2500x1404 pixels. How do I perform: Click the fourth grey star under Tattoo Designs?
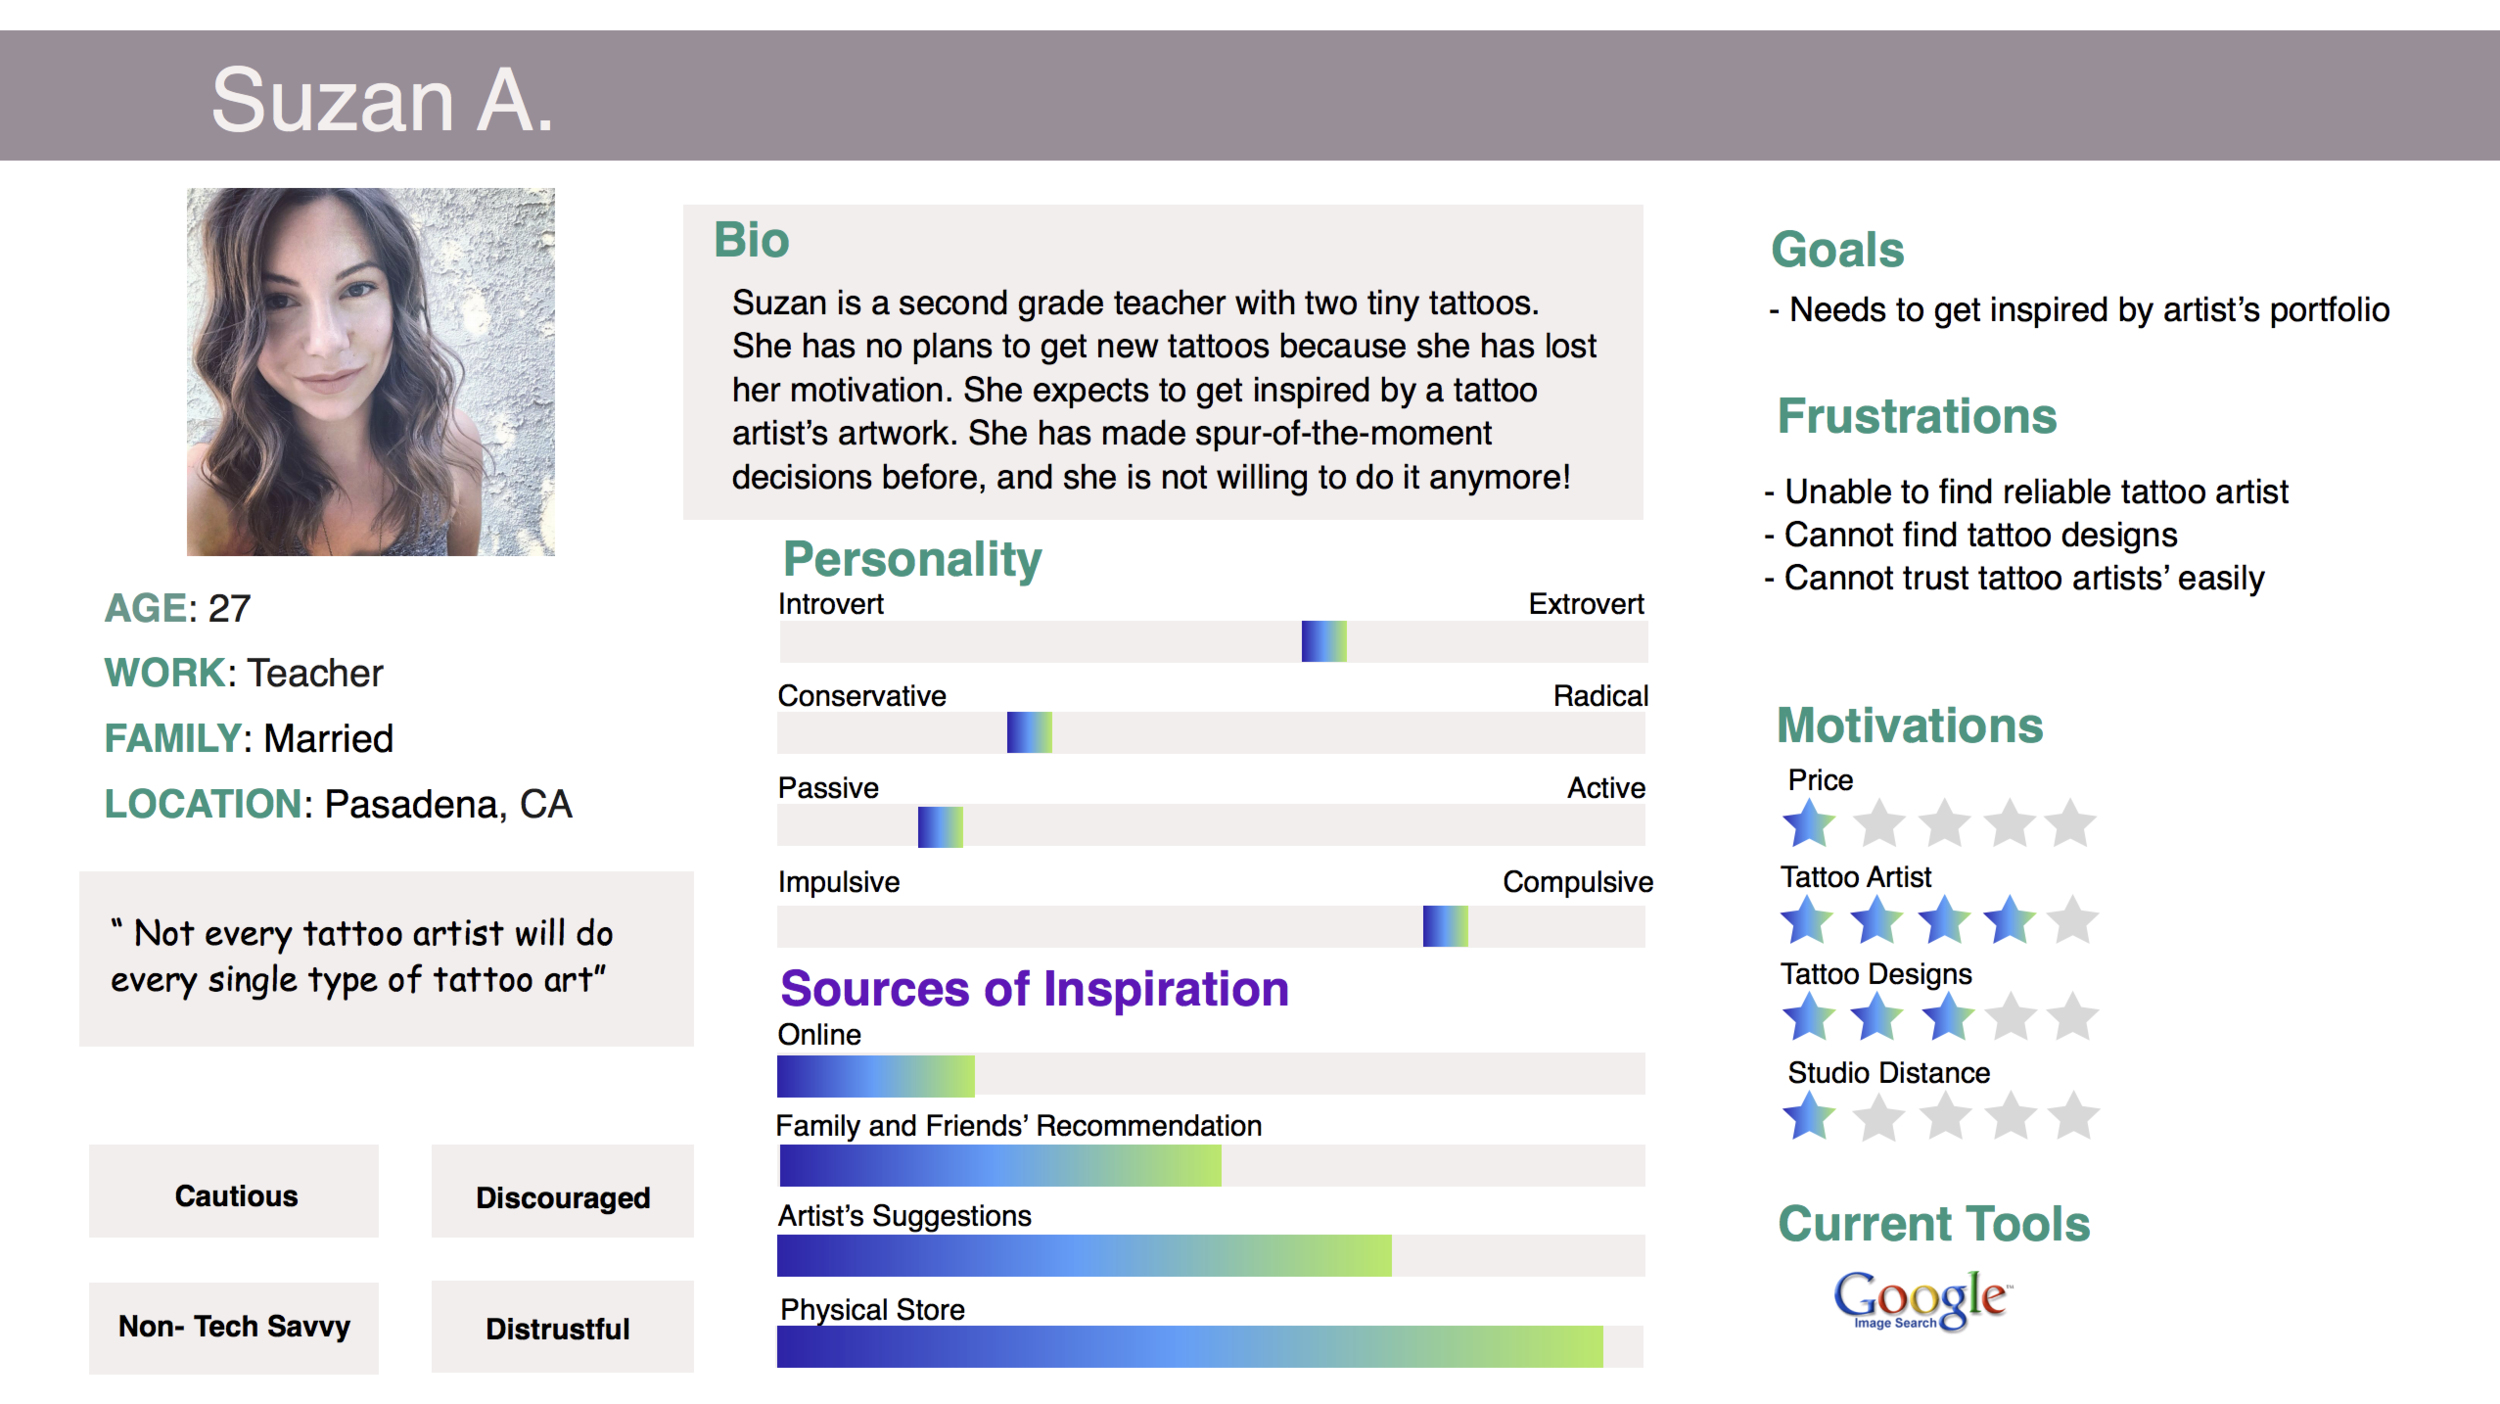click(x=2010, y=1017)
